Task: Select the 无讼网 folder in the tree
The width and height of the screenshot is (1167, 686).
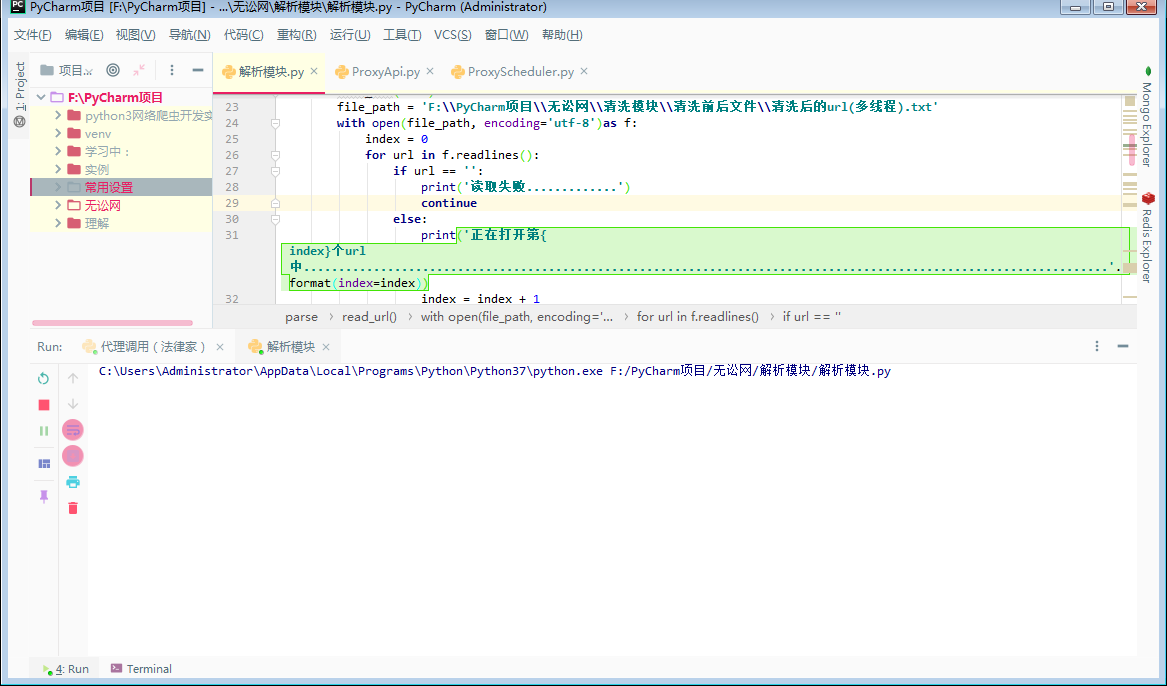Action: 102,205
